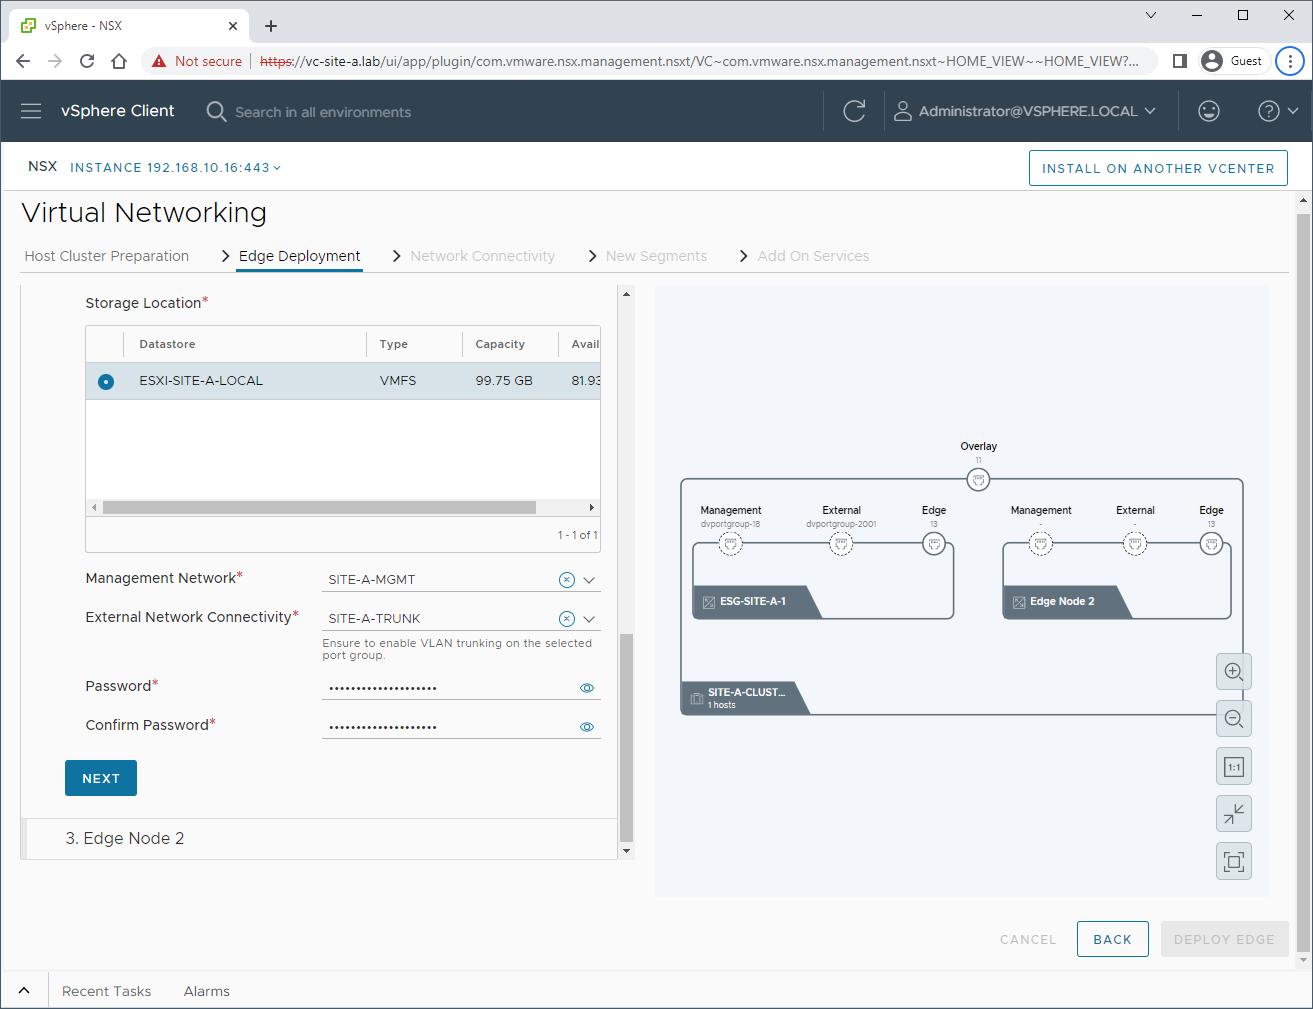This screenshot has height=1009, width=1313.
Task: Zoom out on the topology diagram
Action: tap(1234, 719)
